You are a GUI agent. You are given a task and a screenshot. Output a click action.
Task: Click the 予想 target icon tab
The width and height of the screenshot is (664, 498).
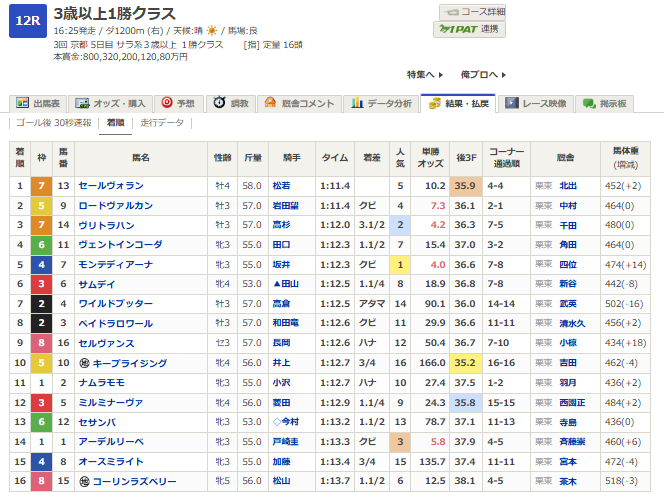[x=179, y=103]
